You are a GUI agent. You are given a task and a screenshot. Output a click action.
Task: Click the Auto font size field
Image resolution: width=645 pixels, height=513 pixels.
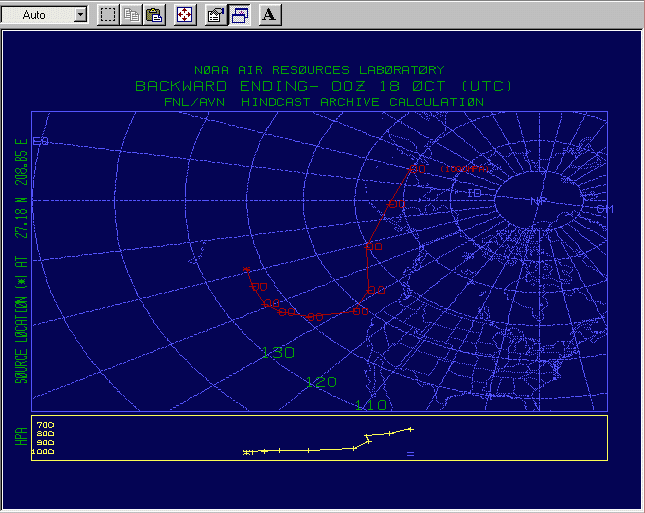pos(38,15)
